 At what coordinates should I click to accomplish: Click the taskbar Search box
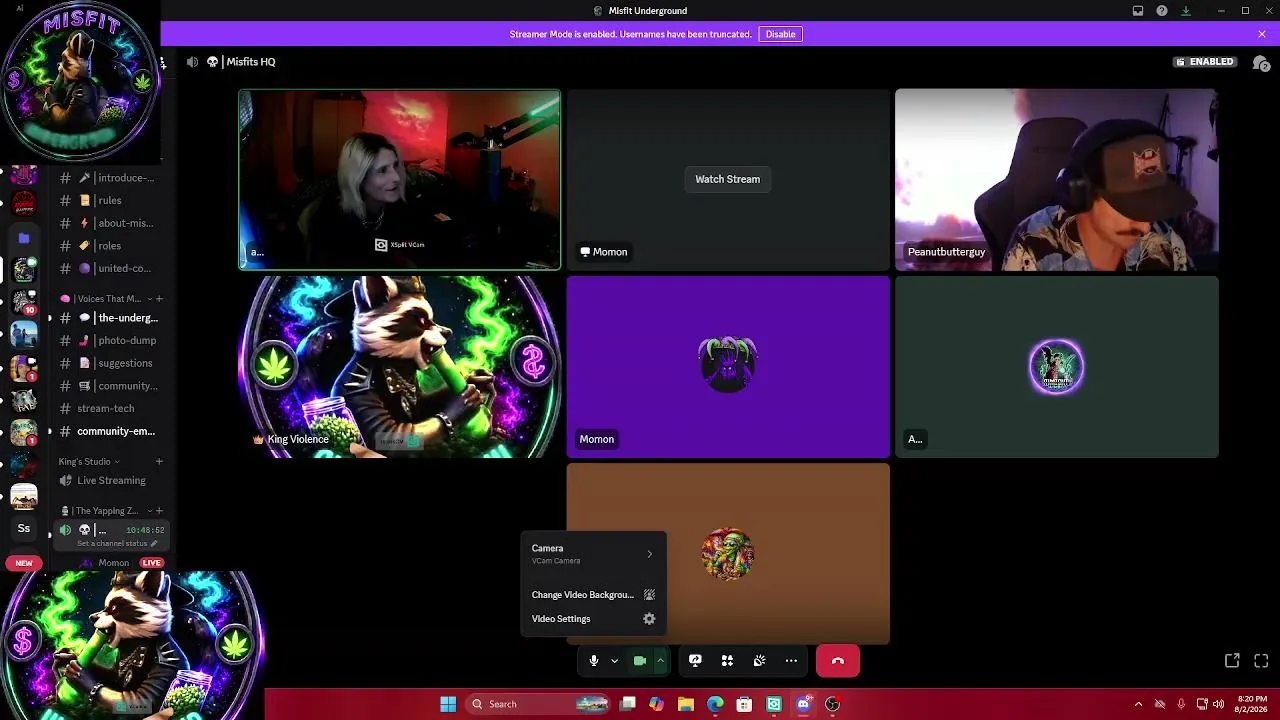[540, 704]
